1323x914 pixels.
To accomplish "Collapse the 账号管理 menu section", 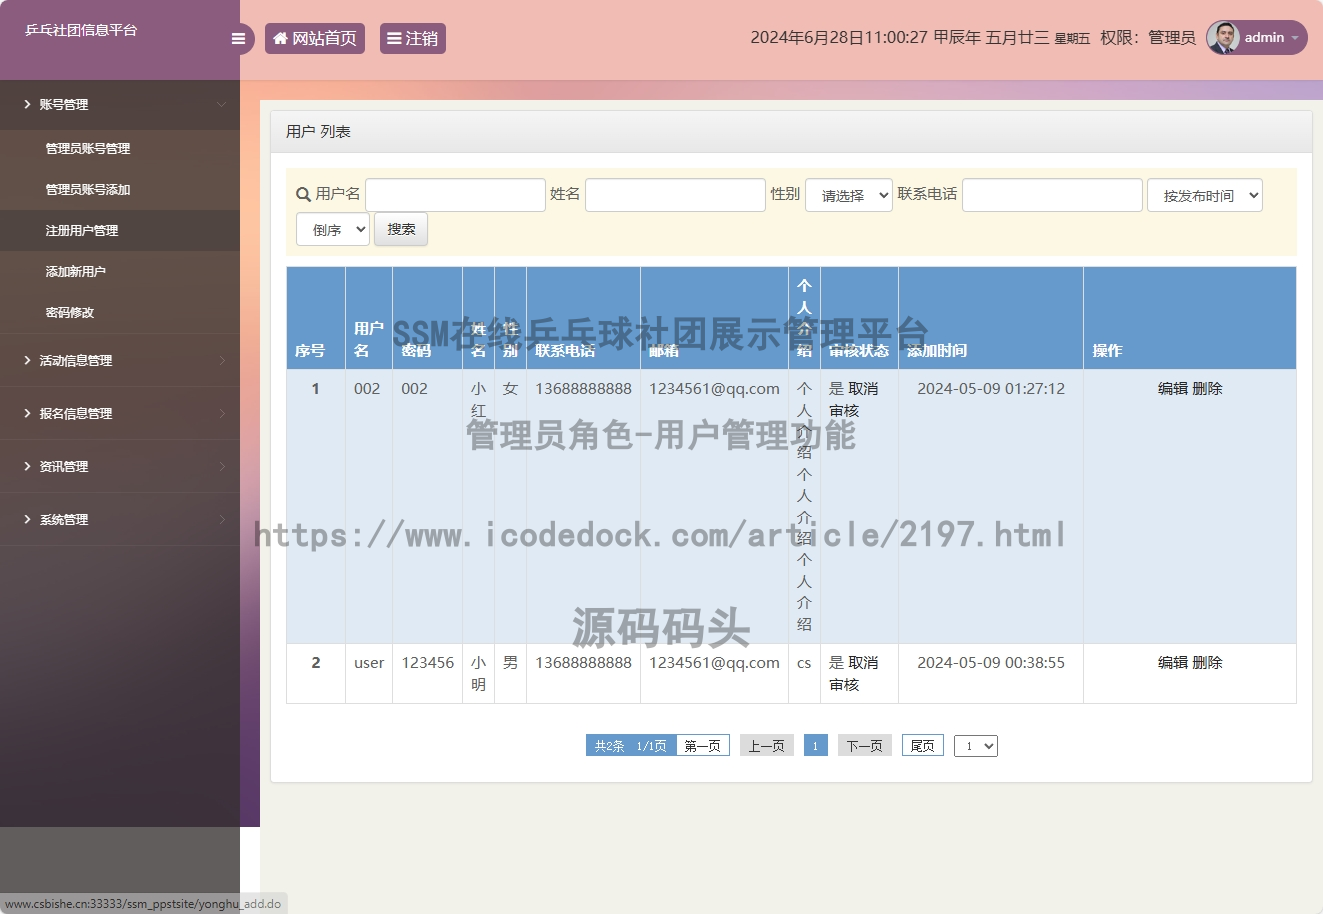I will pos(120,104).
